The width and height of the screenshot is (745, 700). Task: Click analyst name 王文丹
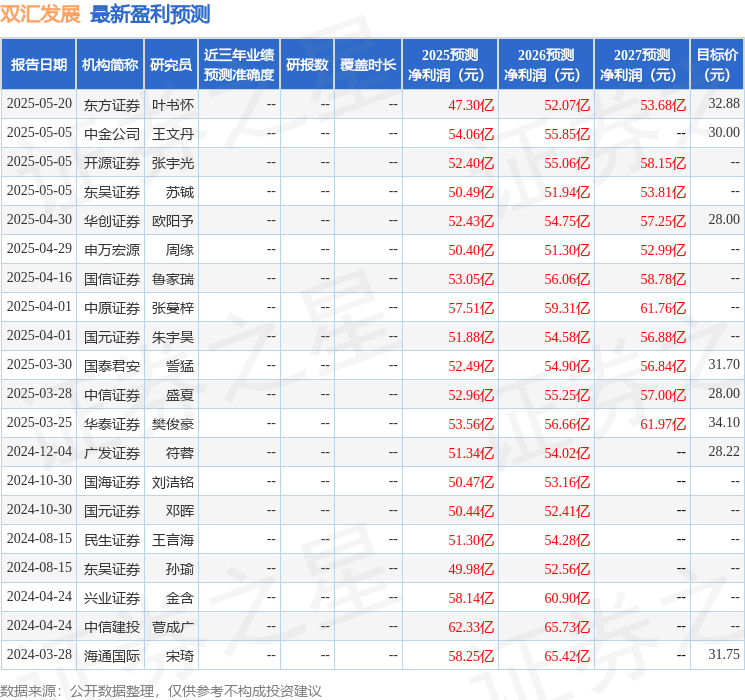172,134
